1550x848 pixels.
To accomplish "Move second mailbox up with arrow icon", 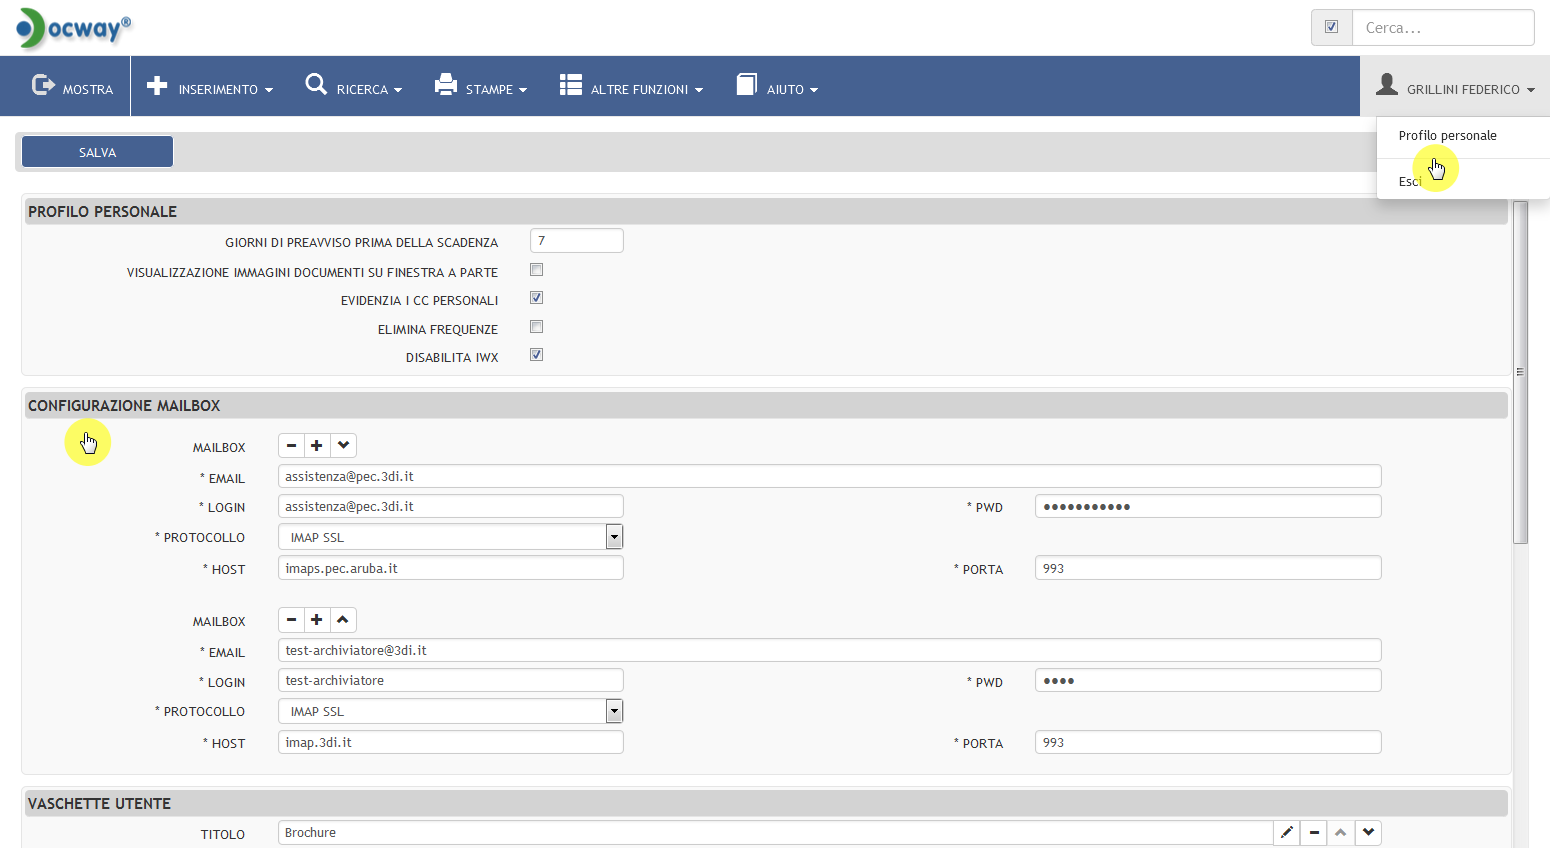I will (343, 620).
